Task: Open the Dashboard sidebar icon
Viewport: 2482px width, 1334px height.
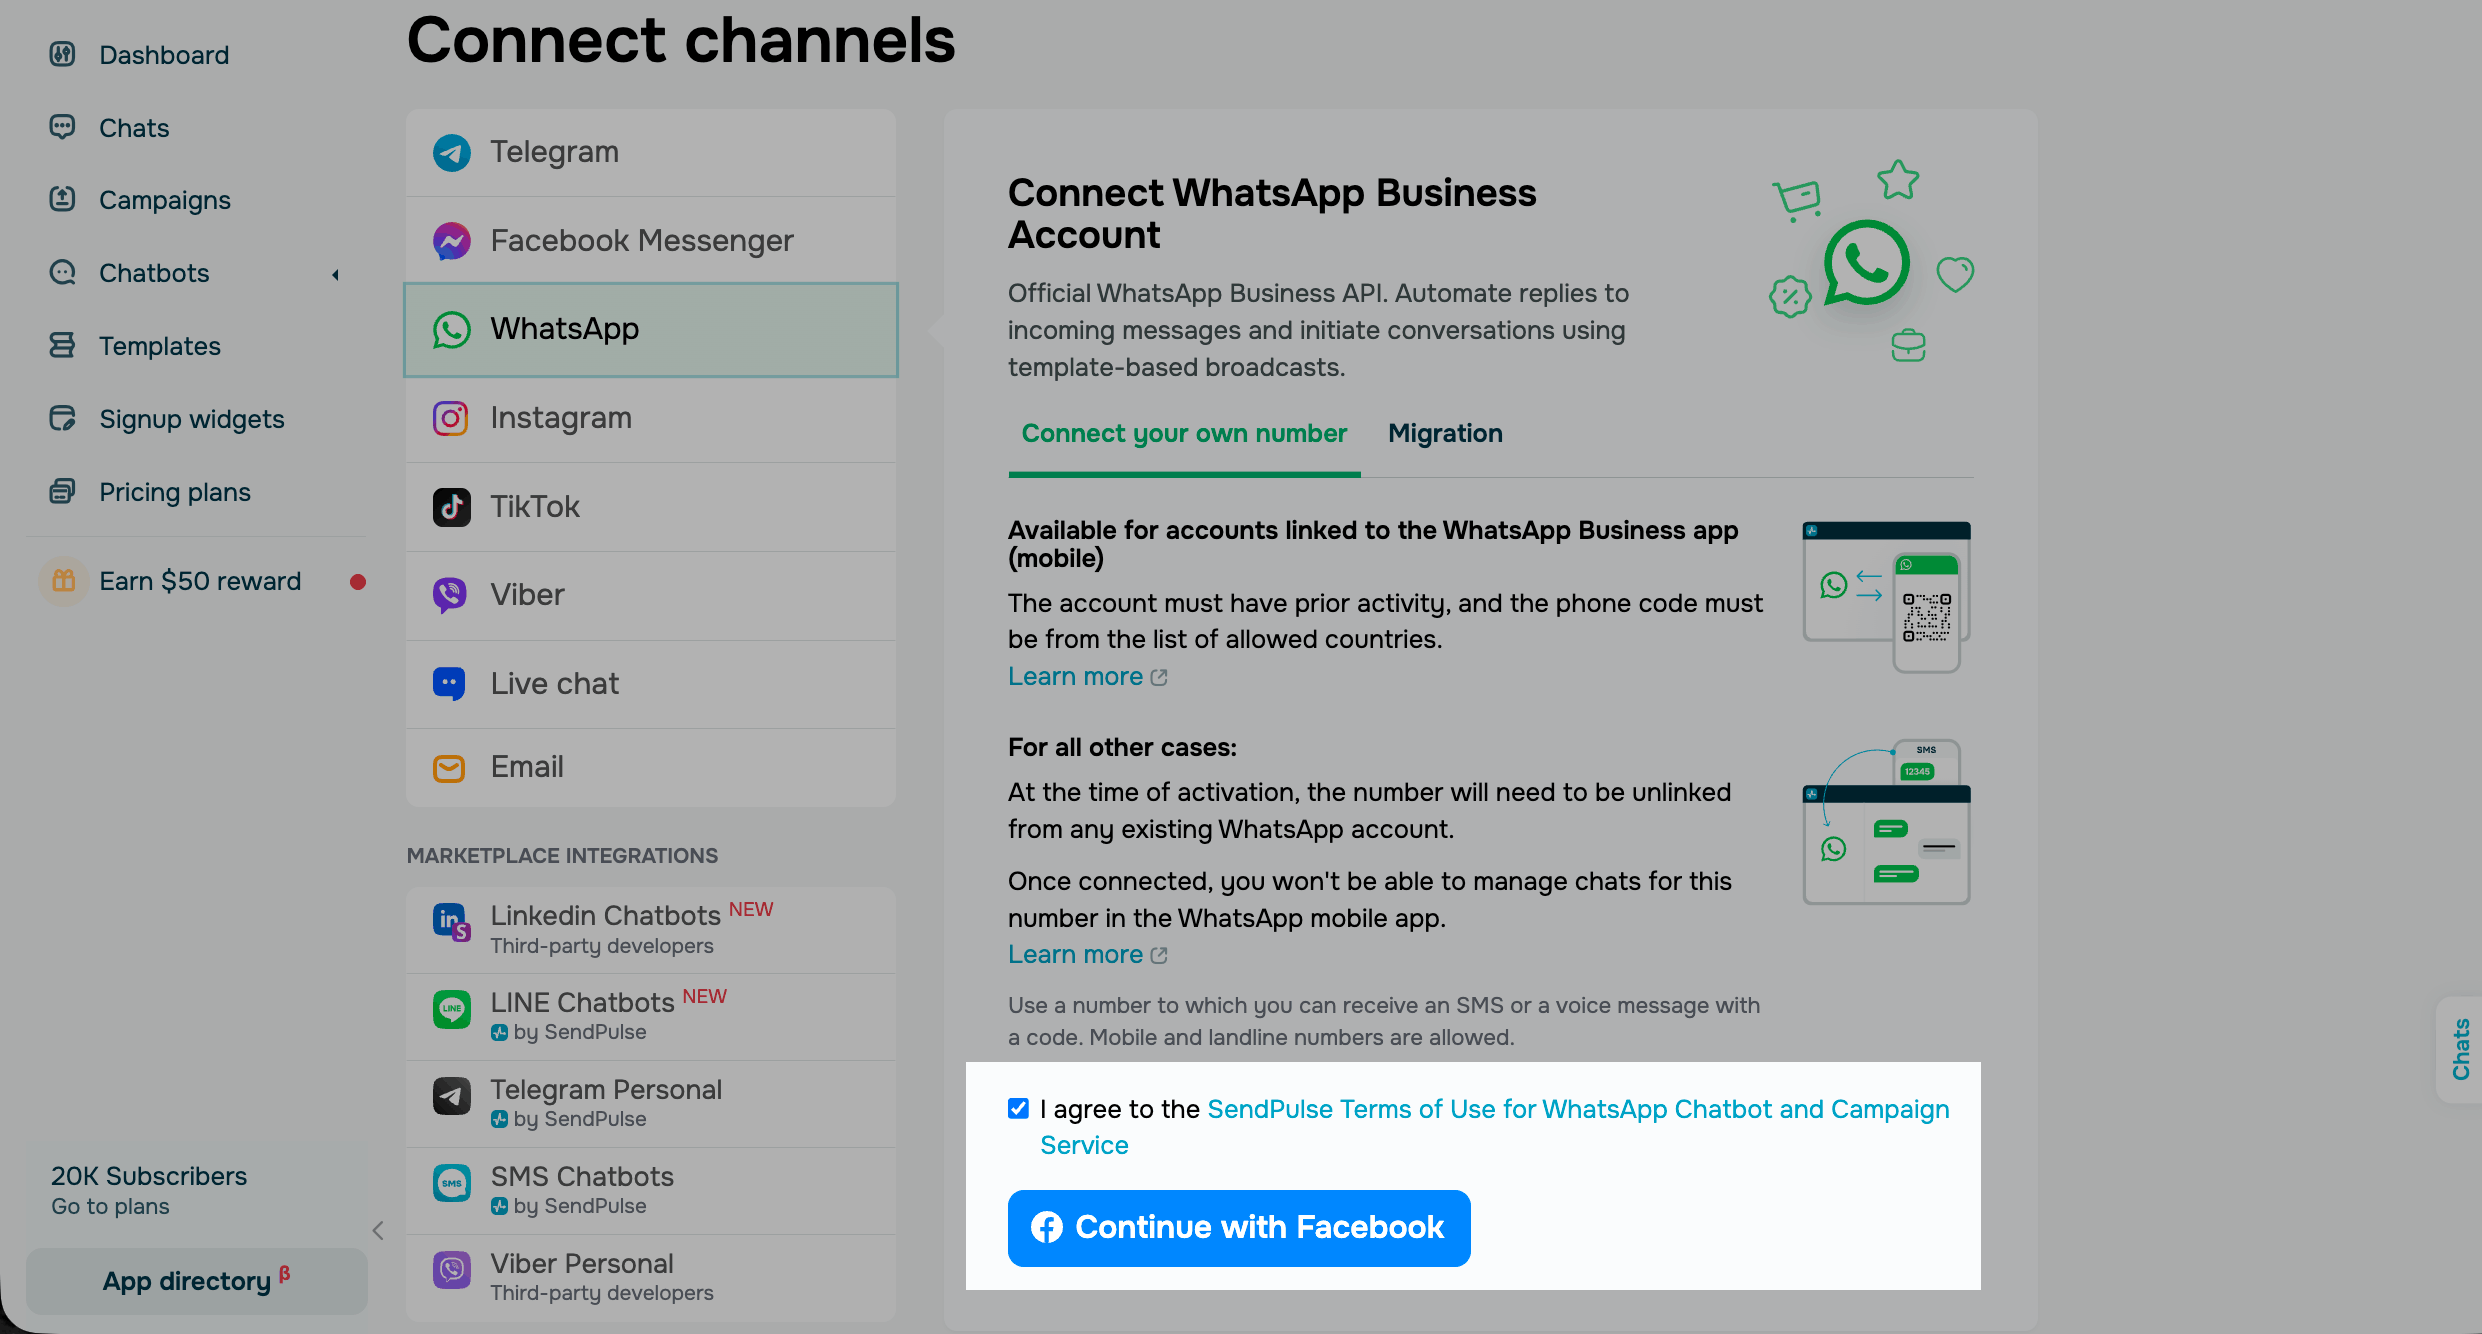Action: coord(63,54)
